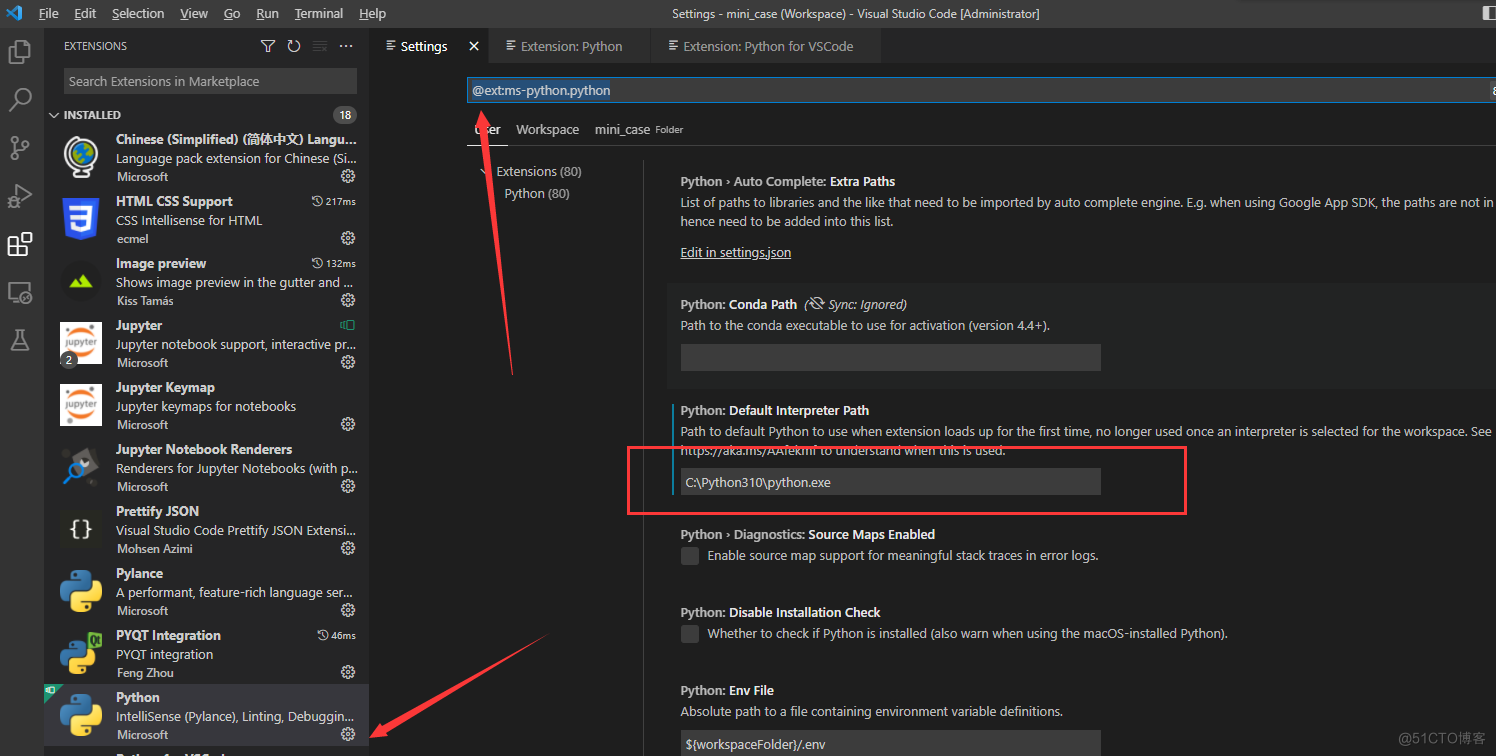Open manage gear for Python extension
The image size is (1496, 756).
[348, 734]
